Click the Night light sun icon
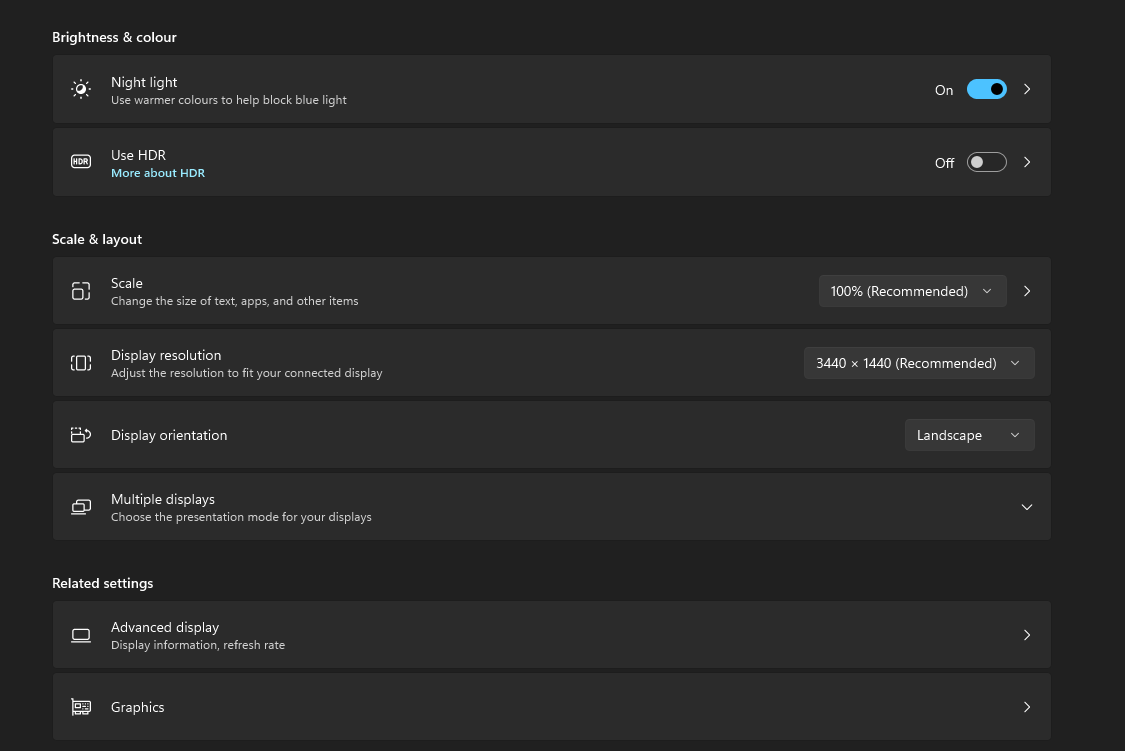This screenshot has height=751, width=1125. [81, 90]
